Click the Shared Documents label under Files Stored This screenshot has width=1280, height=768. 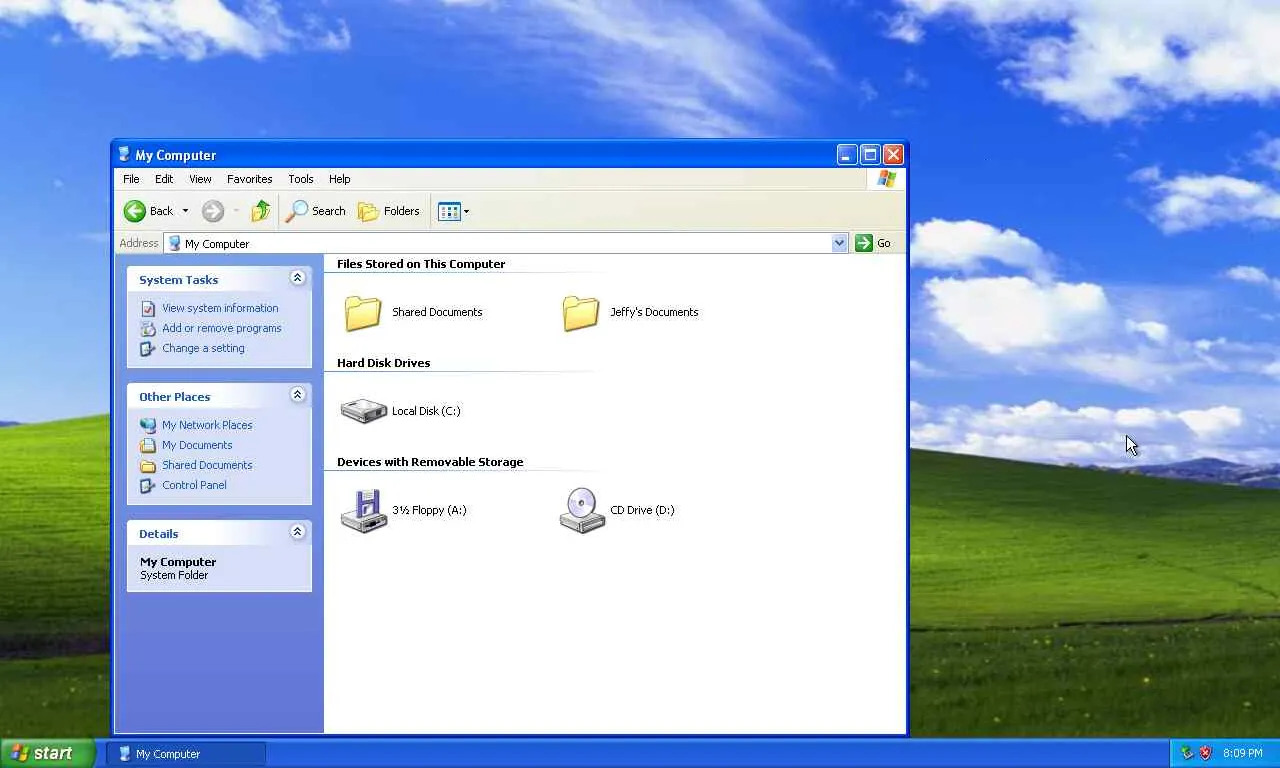tap(437, 312)
